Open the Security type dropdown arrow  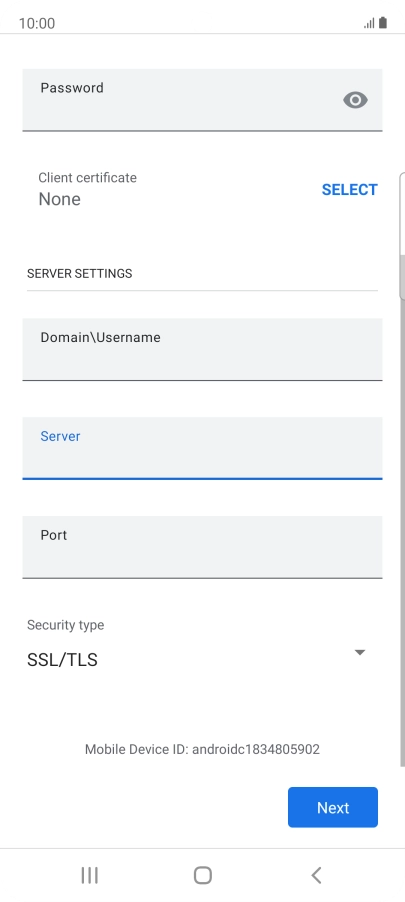click(x=360, y=652)
